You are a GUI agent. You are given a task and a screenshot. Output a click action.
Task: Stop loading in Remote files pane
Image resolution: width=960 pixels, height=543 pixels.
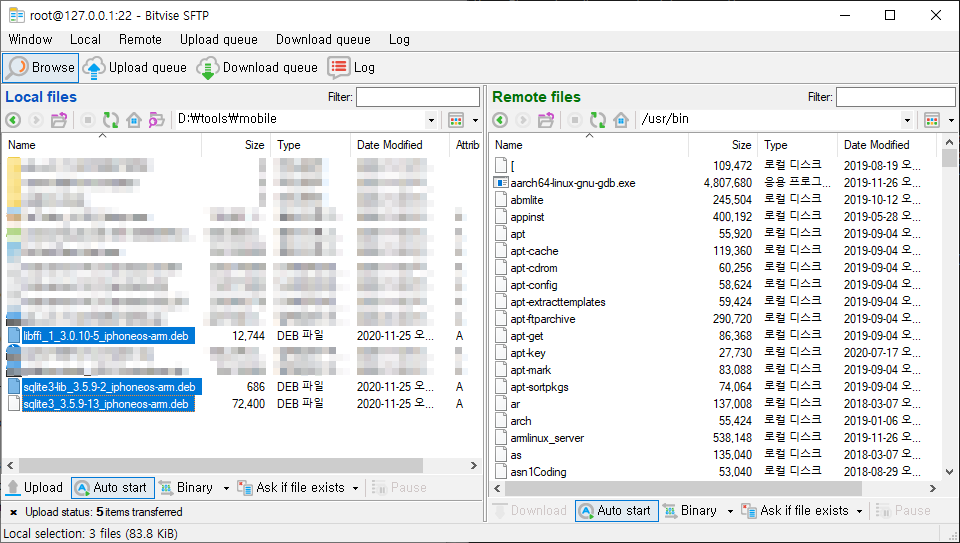coord(574,119)
